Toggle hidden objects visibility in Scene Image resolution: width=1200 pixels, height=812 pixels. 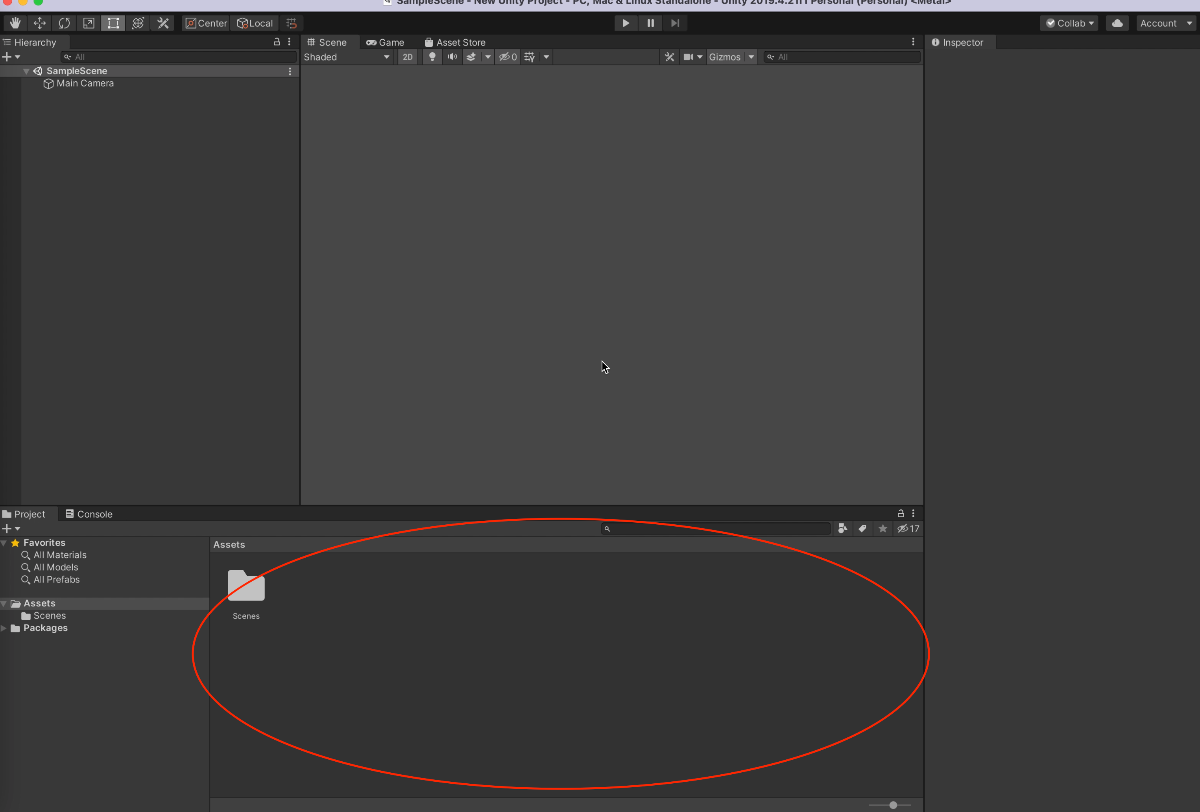(508, 57)
